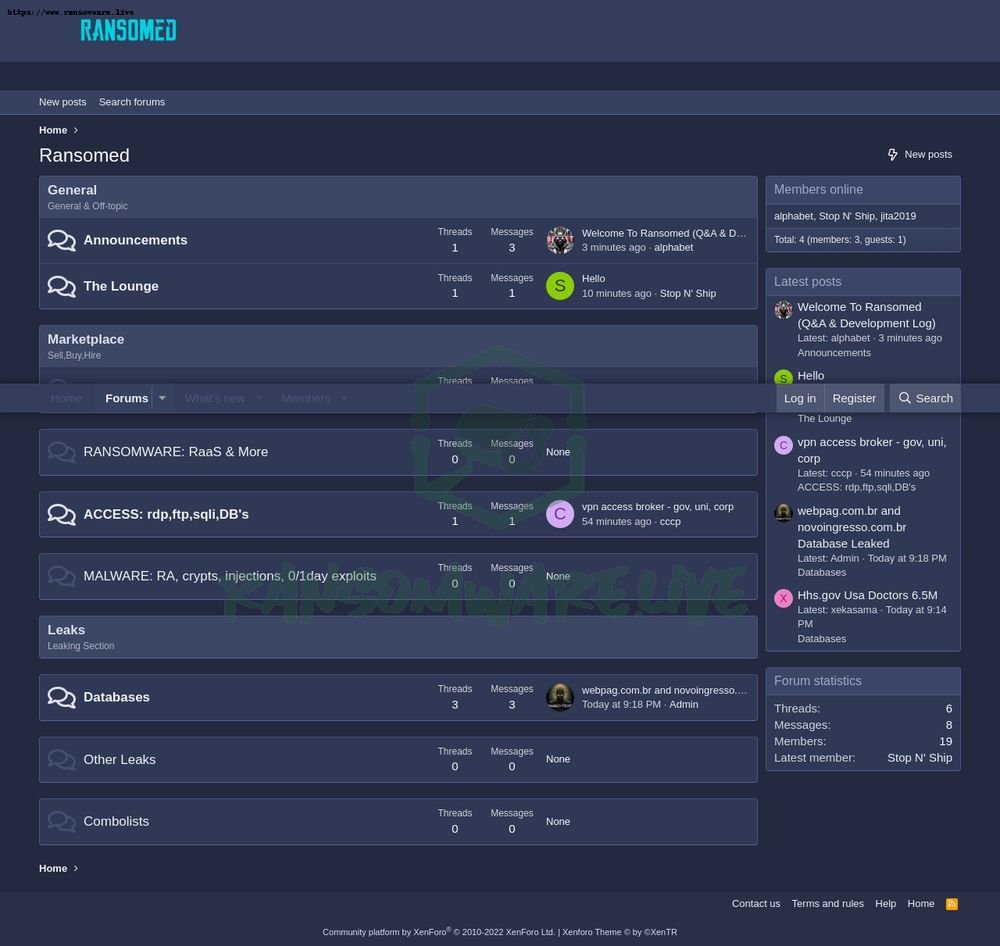Open the Terms and rules link

[x=828, y=903]
